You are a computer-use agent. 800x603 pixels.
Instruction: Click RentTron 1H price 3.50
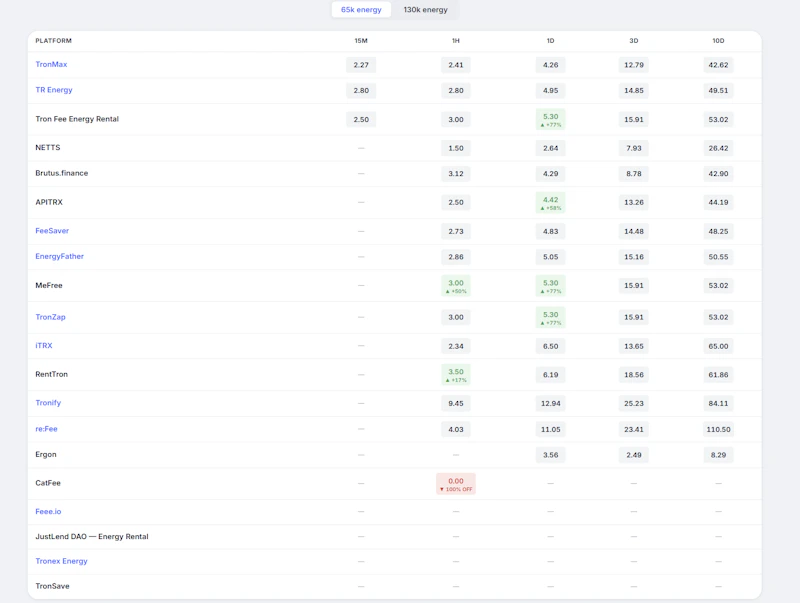[456, 374]
